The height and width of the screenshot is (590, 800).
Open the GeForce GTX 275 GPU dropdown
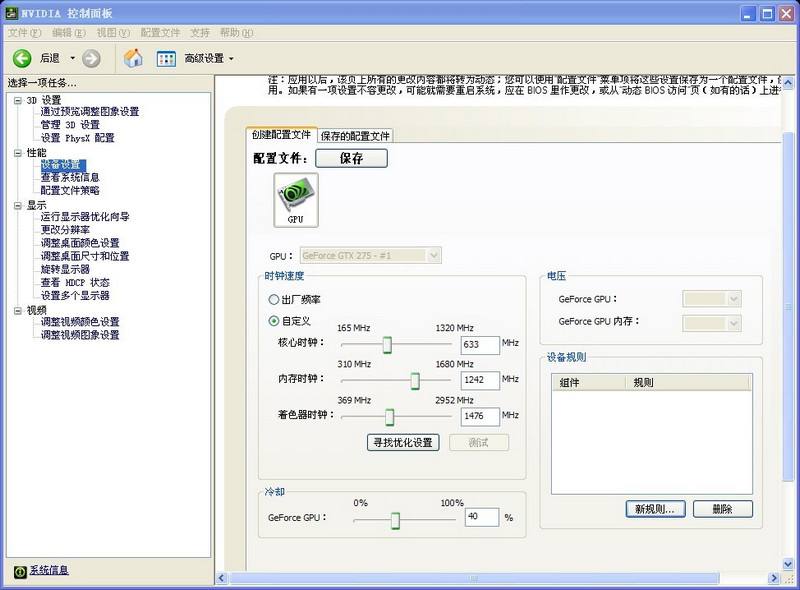click(x=433, y=255)
